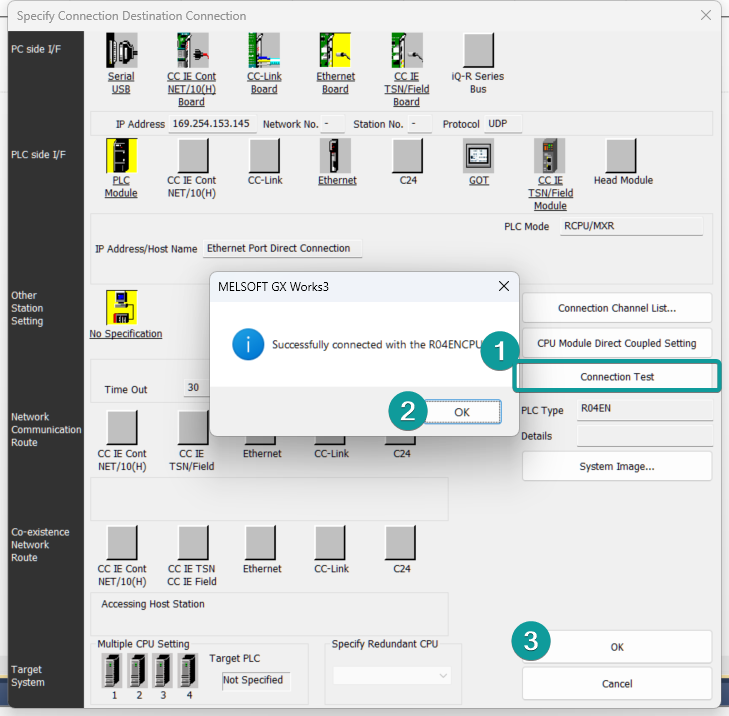
Task: Select multiple CPU number 3
Action: pos(162,670)
